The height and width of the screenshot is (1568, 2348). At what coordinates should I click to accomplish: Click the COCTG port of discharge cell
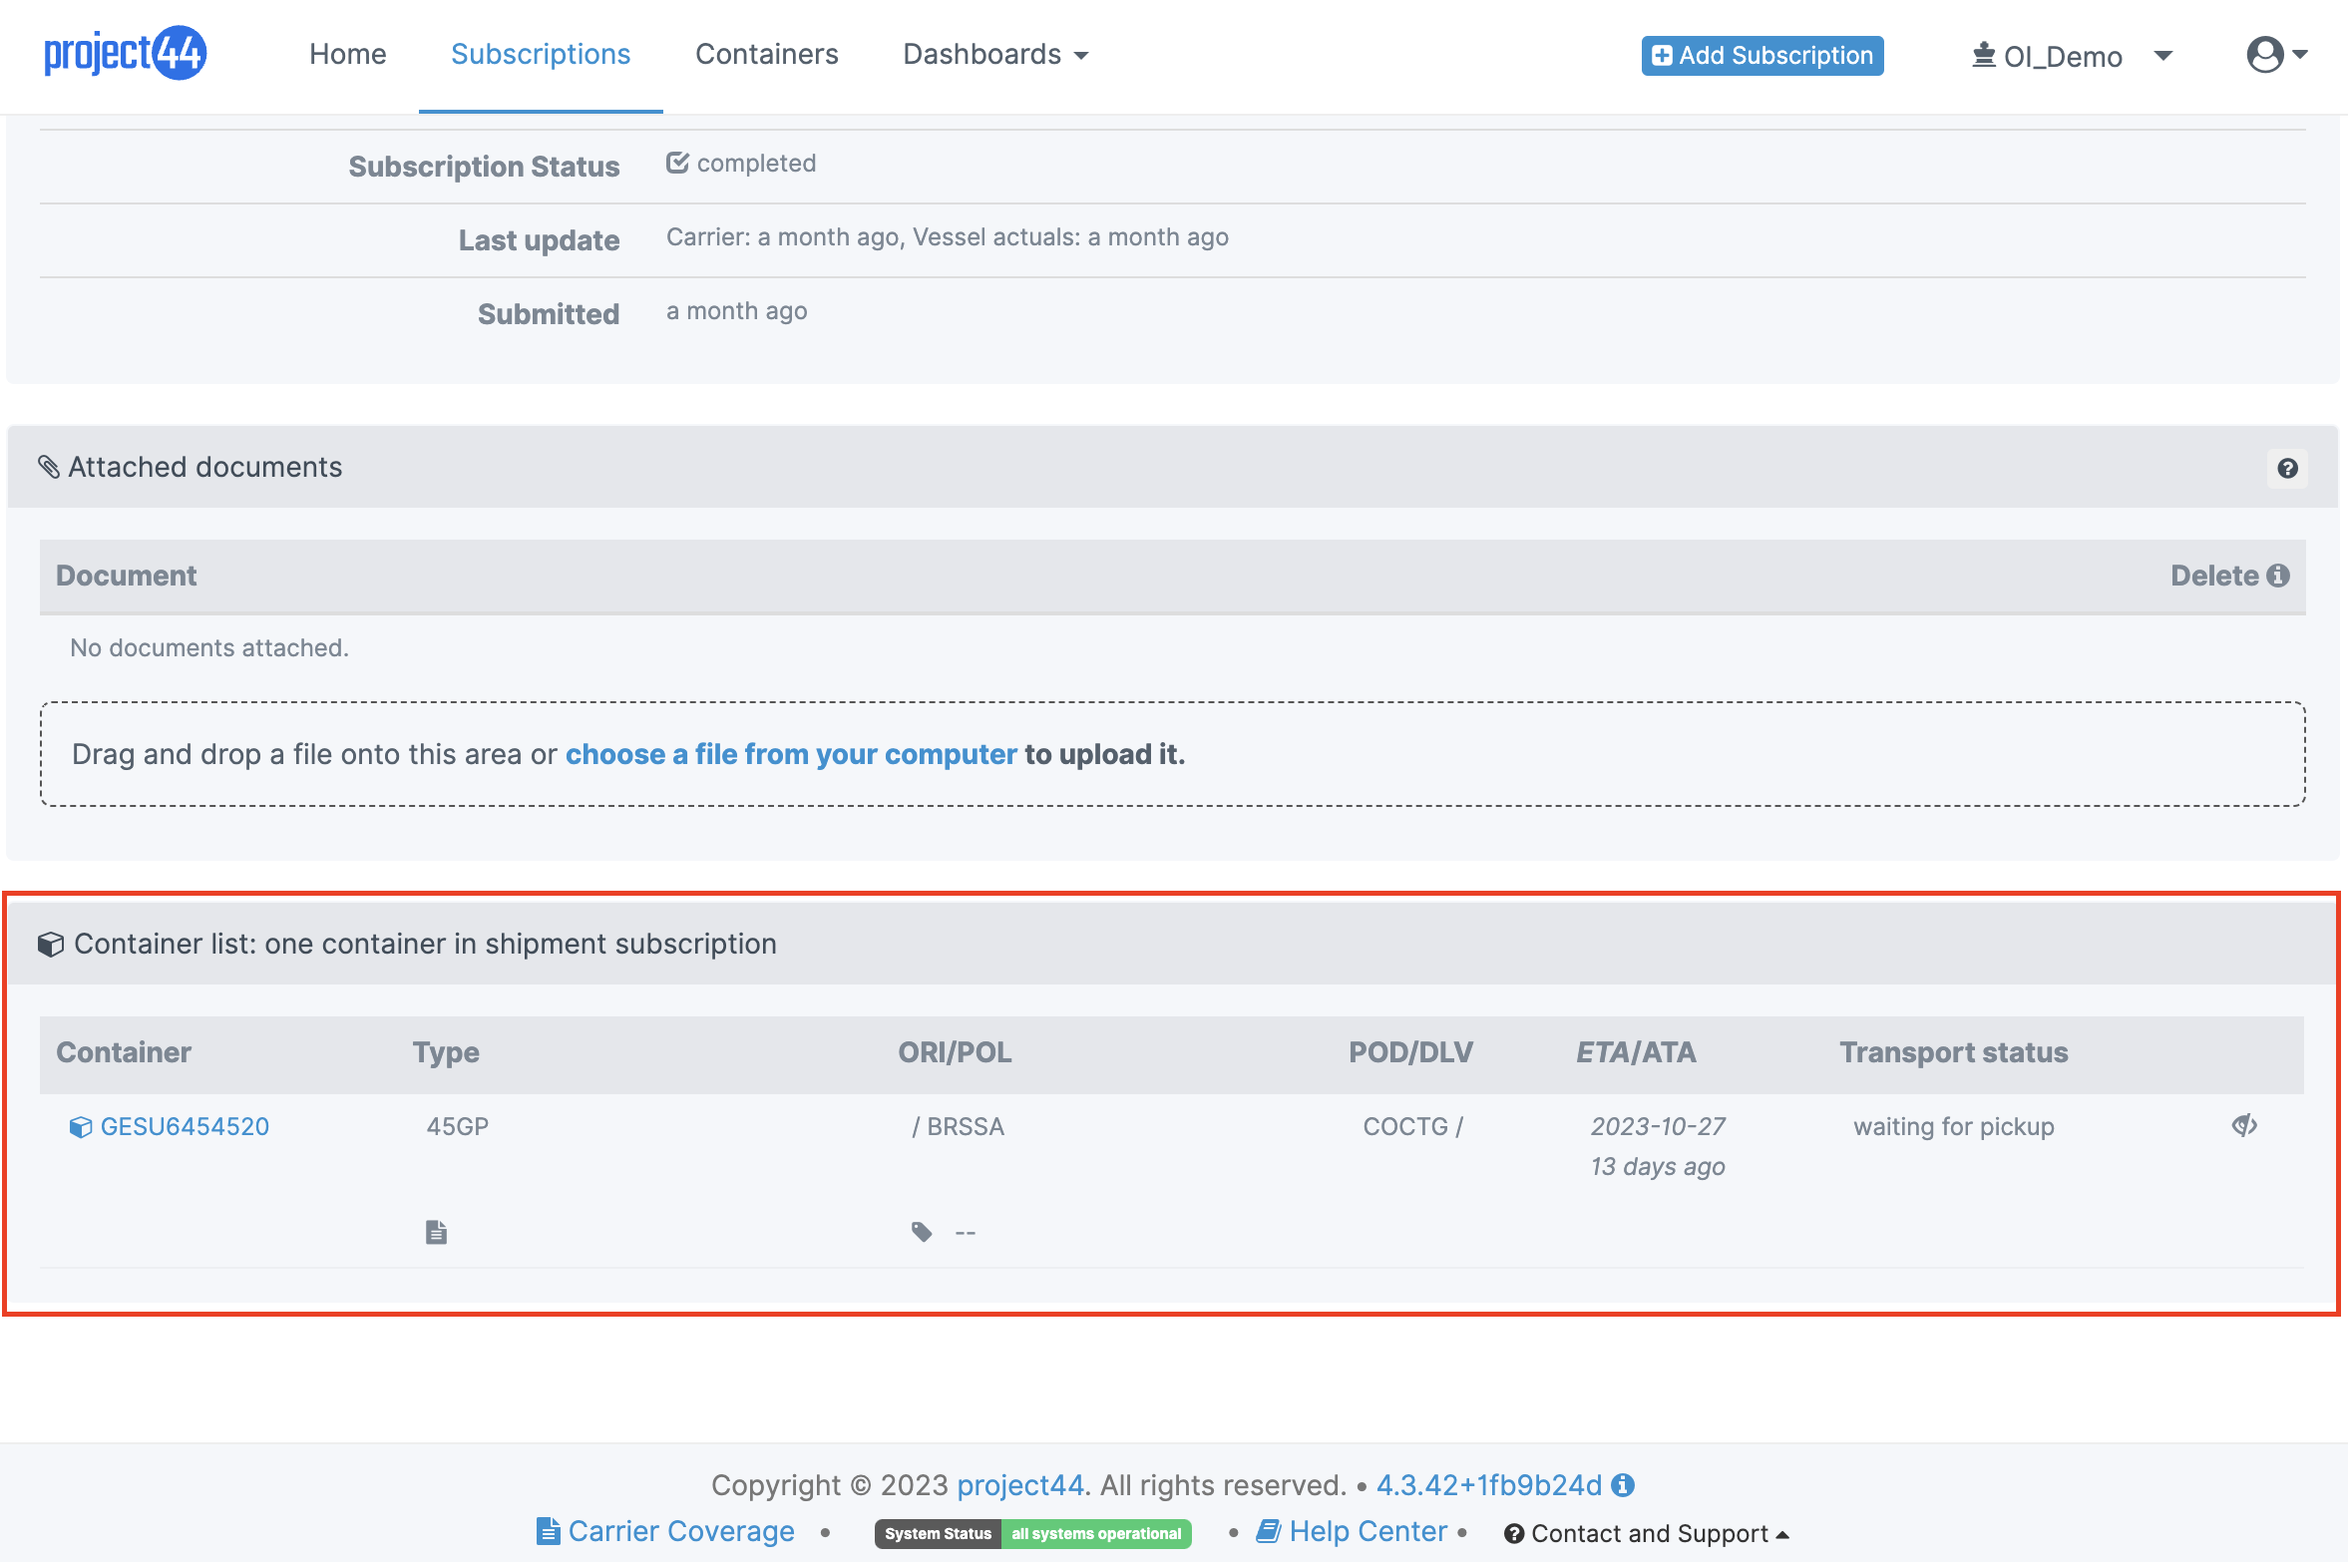pos(1412,1126)
